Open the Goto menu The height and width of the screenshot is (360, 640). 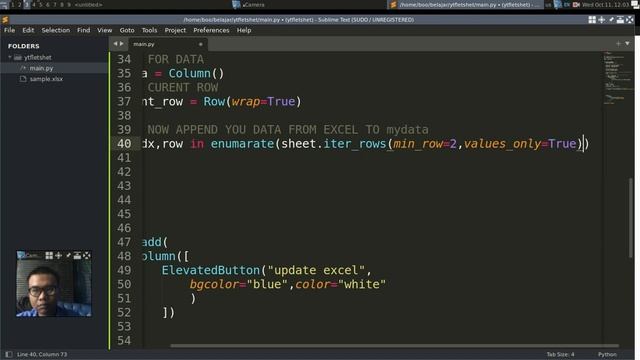pos(127,30)
